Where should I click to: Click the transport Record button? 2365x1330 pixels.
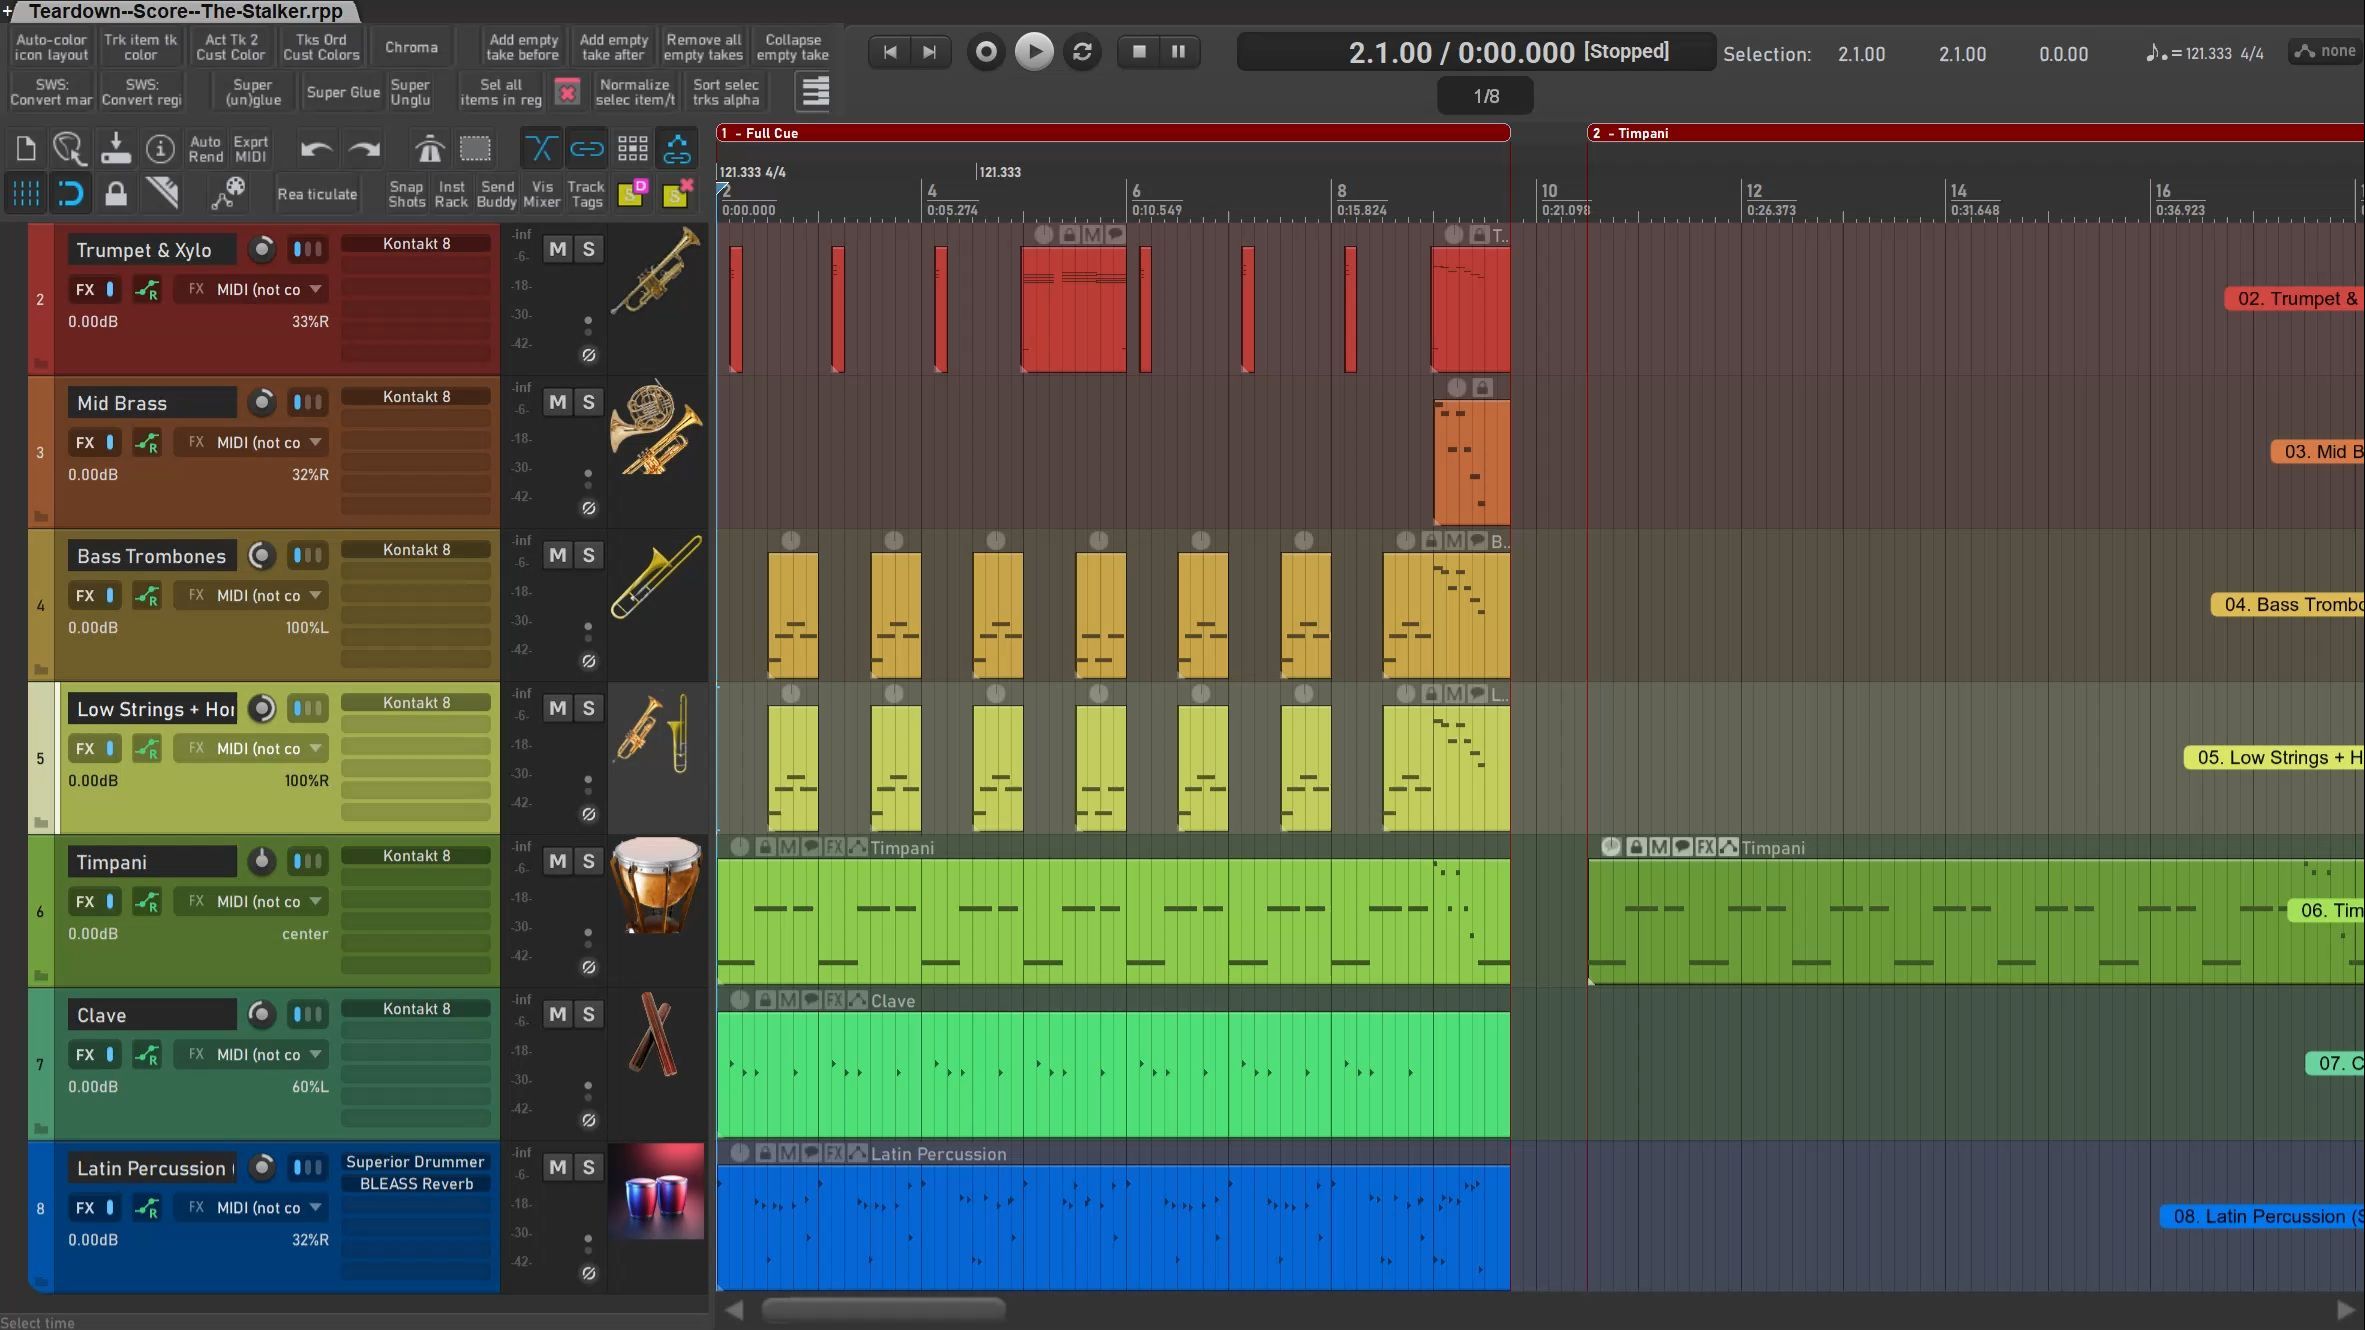(x=985, y=52)
